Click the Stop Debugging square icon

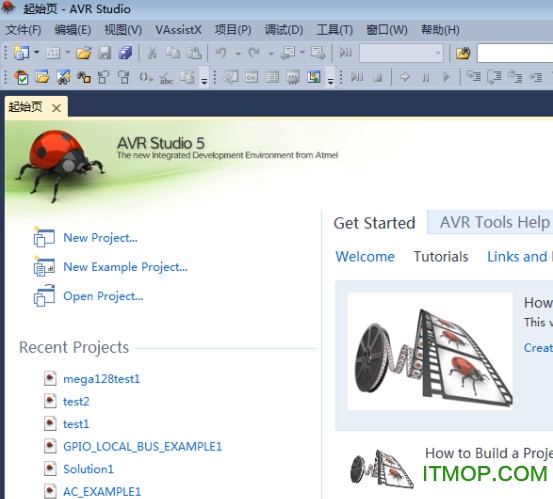377,77
